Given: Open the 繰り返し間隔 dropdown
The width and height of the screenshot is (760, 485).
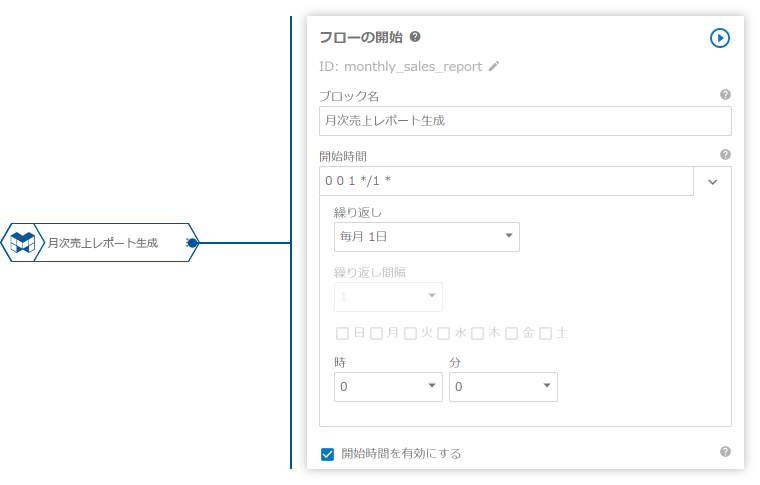Looking at the screenshot, I should click(x=388, y=297).
